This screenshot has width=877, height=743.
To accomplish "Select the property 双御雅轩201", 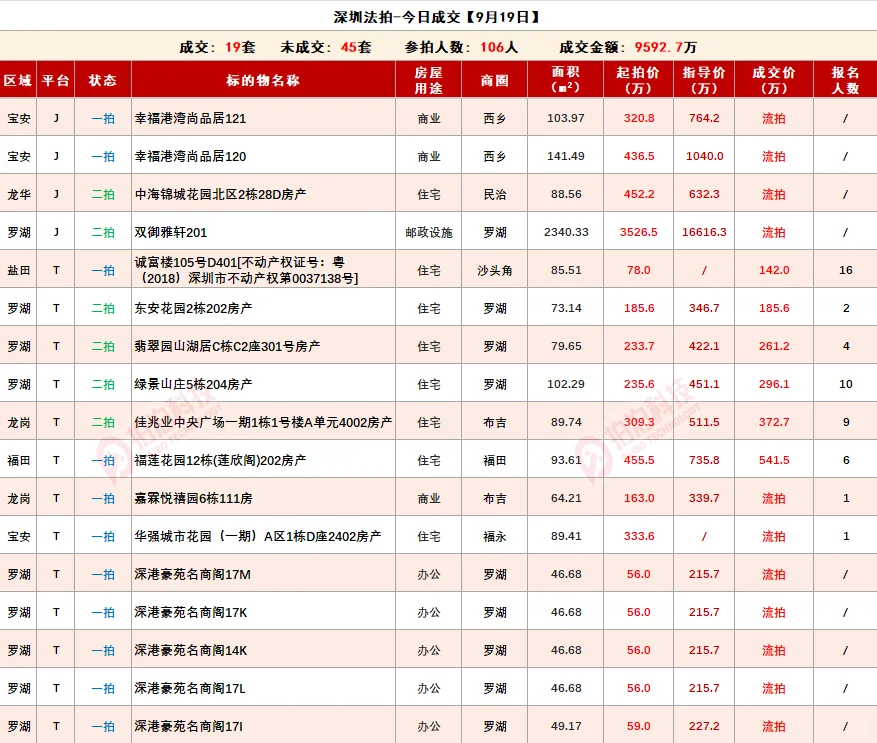I will pos(171,232).
